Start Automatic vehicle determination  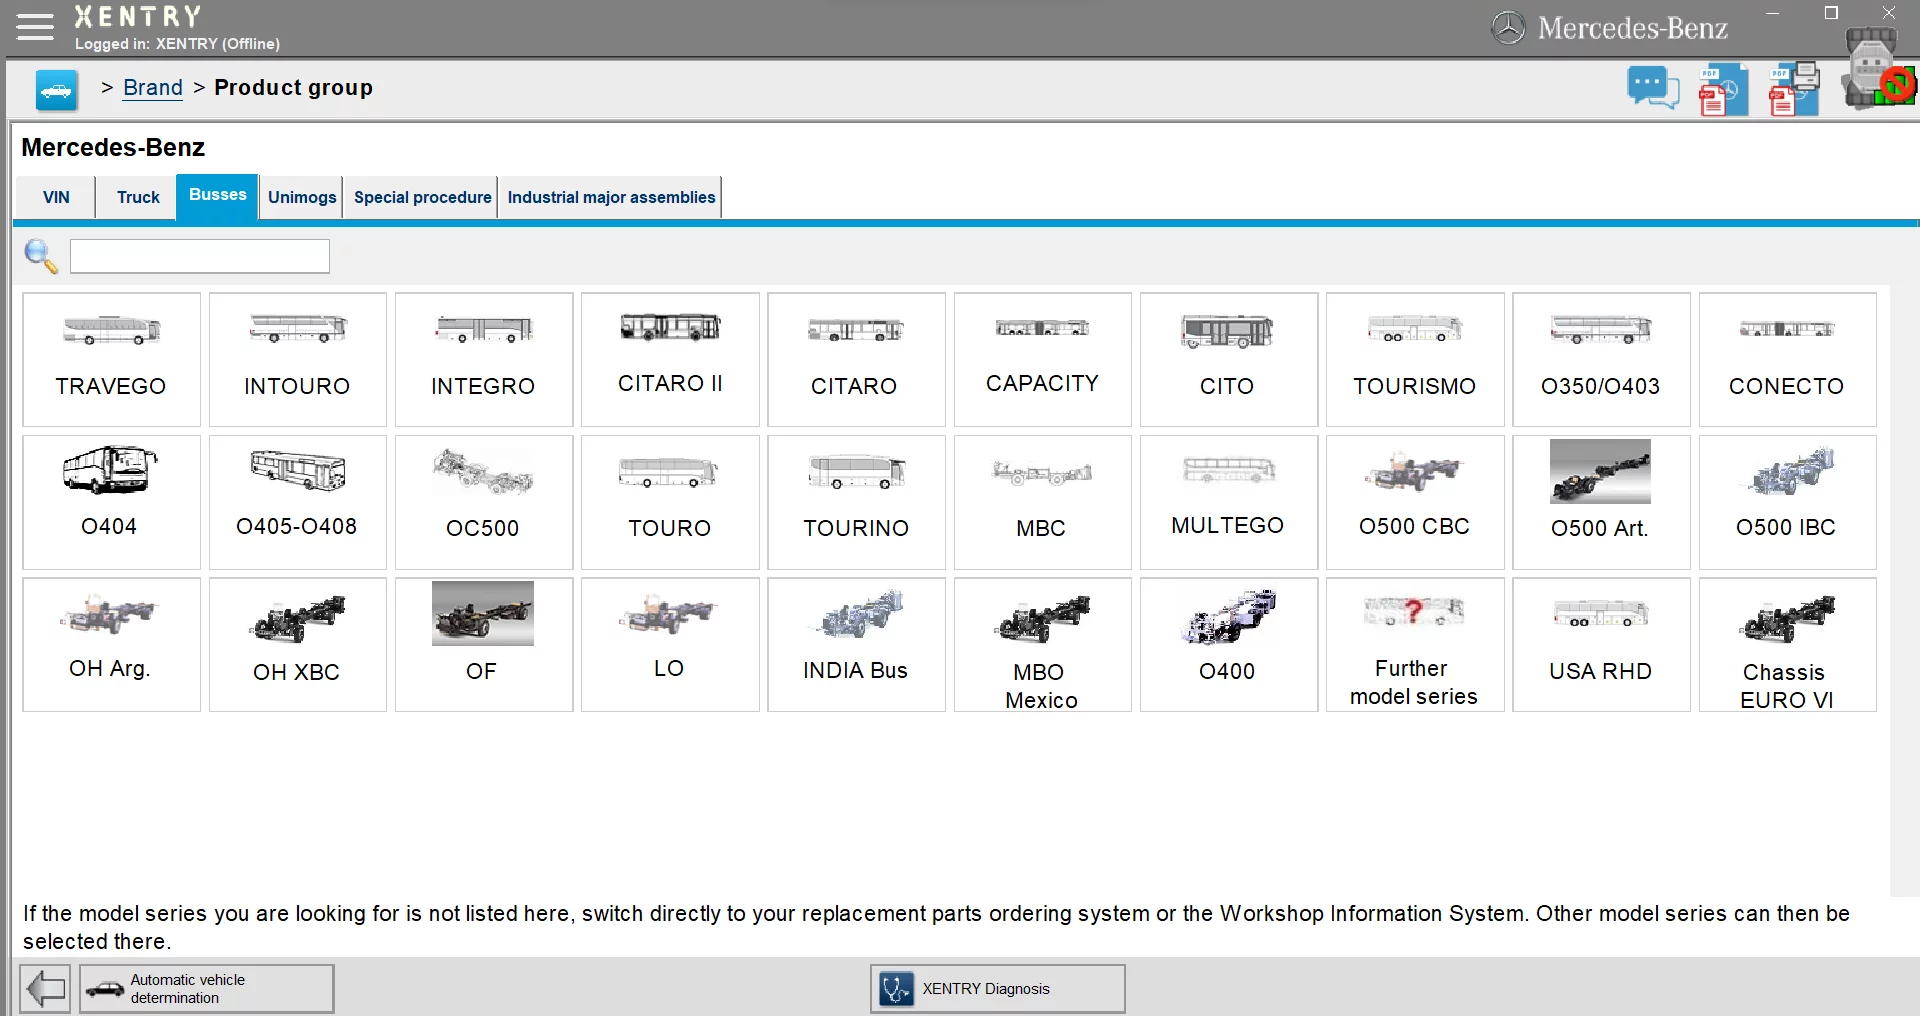[206, 989]
